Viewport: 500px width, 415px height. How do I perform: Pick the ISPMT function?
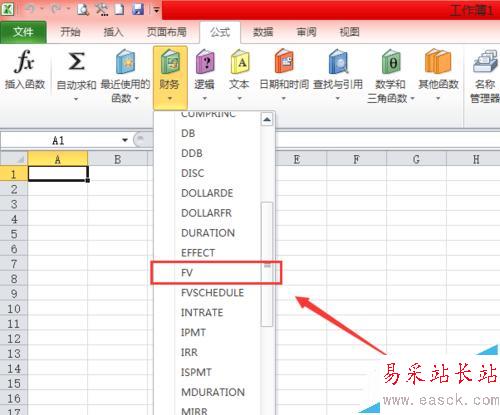(x=207, y=372)
